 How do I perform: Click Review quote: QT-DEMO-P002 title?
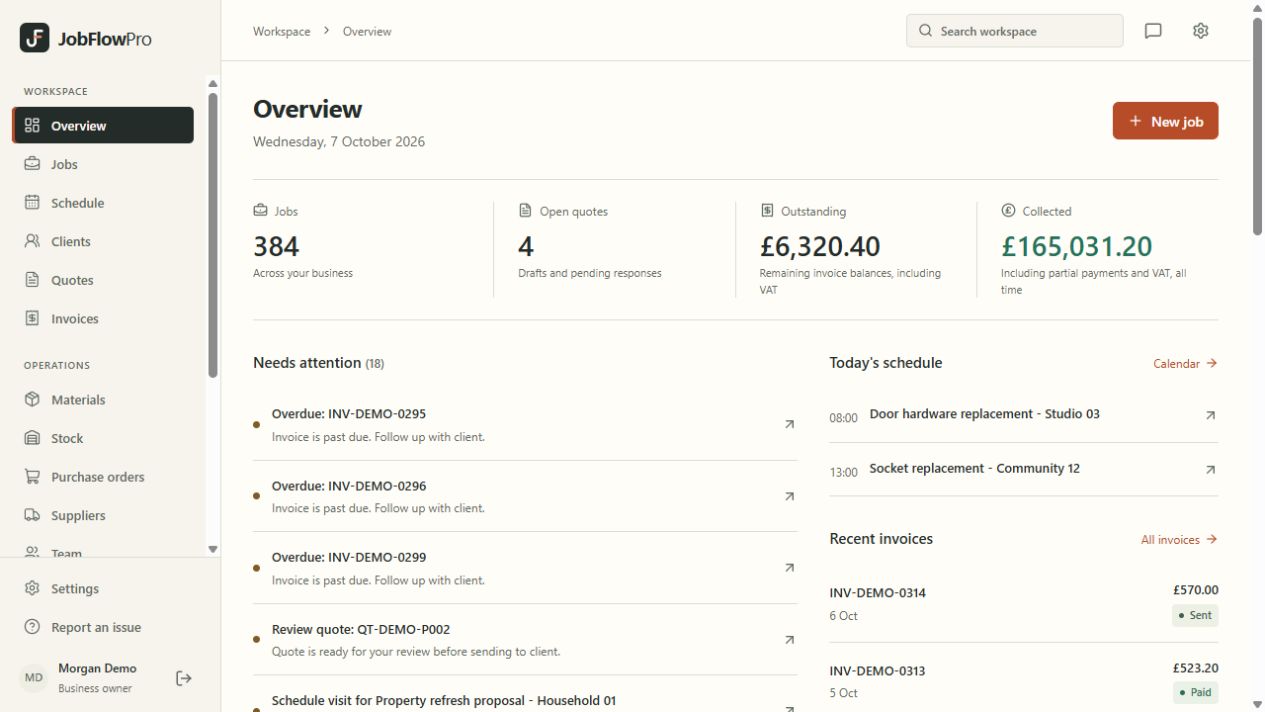pyautogui.click(x=361, y=630)
